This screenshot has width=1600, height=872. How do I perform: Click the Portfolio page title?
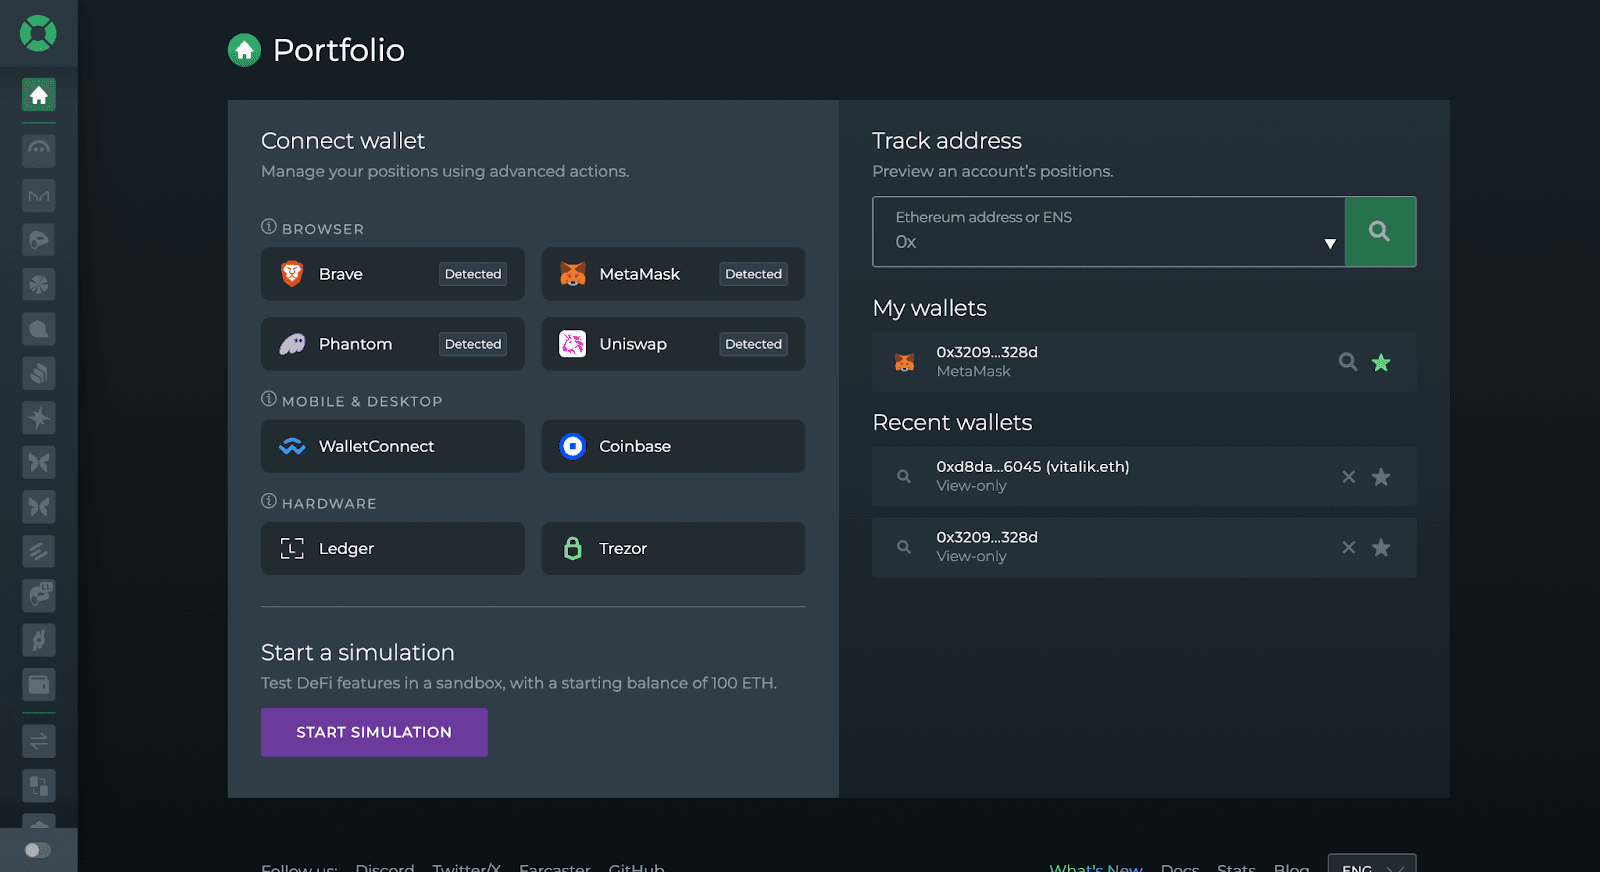(x=339, y=50)
